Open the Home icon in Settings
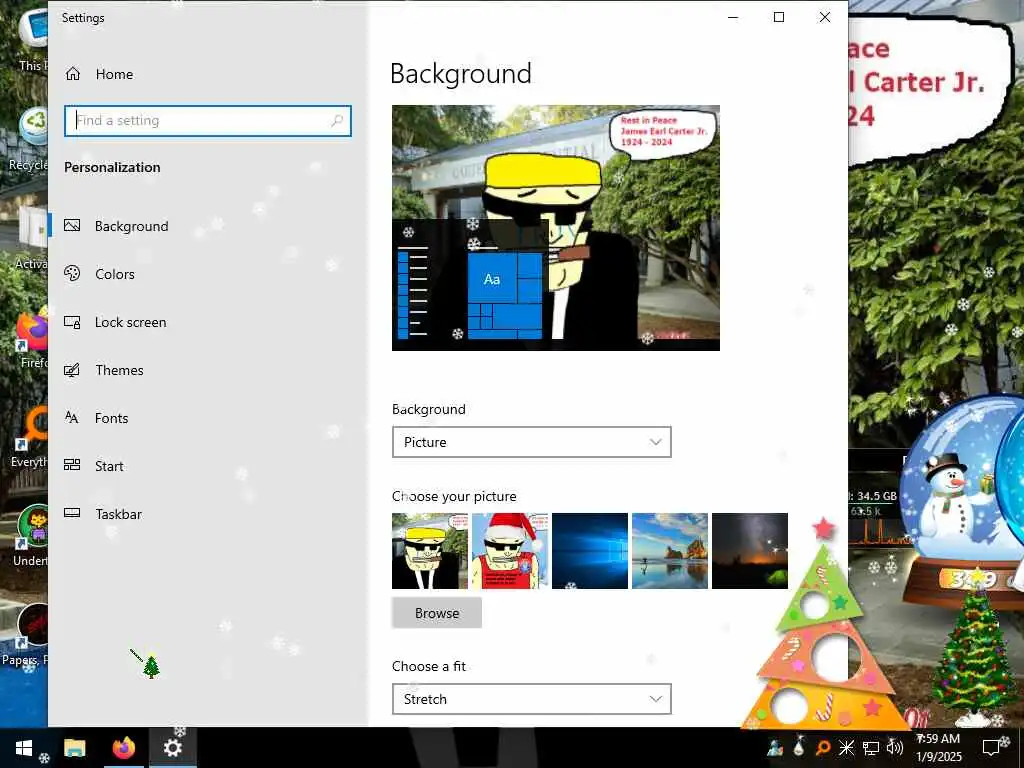Screen dimensions: 1024x768 (x=72, y=74)
